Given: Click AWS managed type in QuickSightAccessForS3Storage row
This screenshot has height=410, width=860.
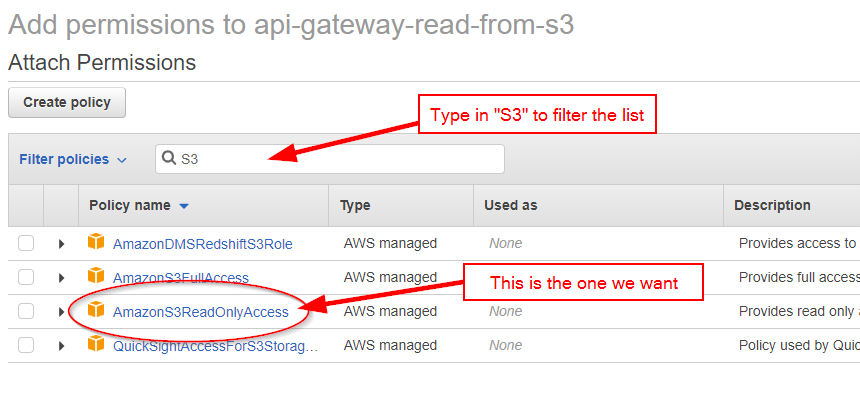Looking at the screenshot, I should point(390,345).
